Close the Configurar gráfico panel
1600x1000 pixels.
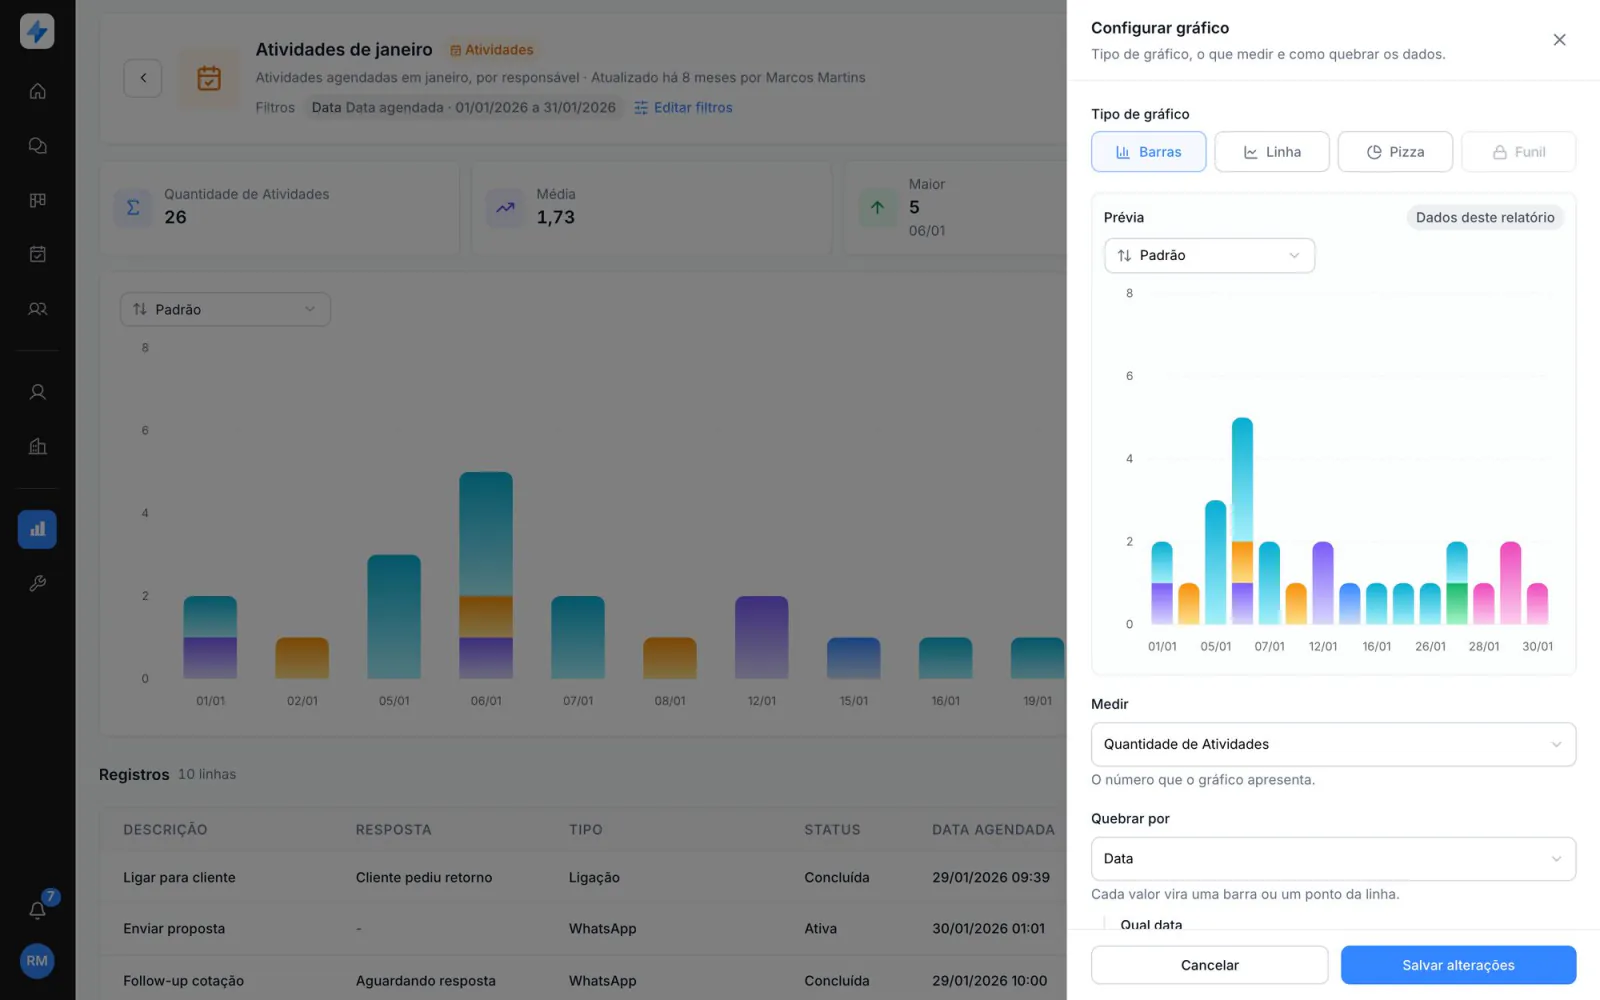1559,40
